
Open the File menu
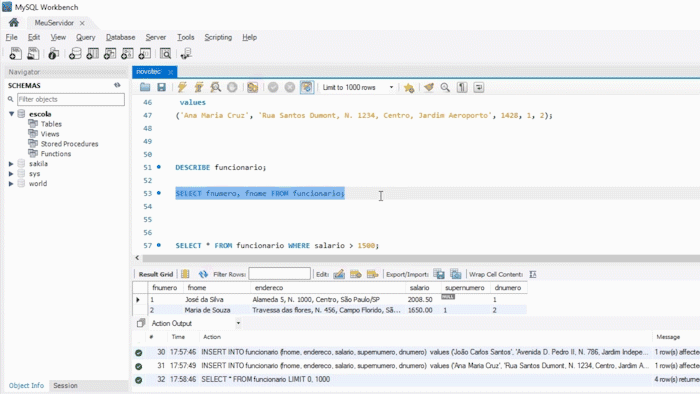(12, 37)
